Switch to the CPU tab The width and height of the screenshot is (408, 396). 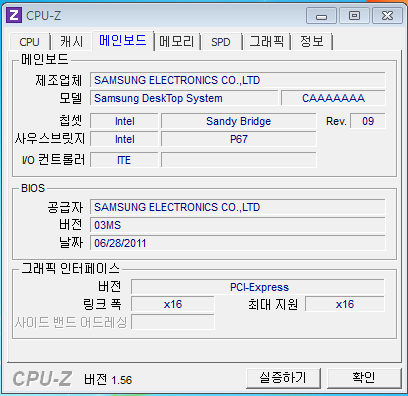point(29,42)
